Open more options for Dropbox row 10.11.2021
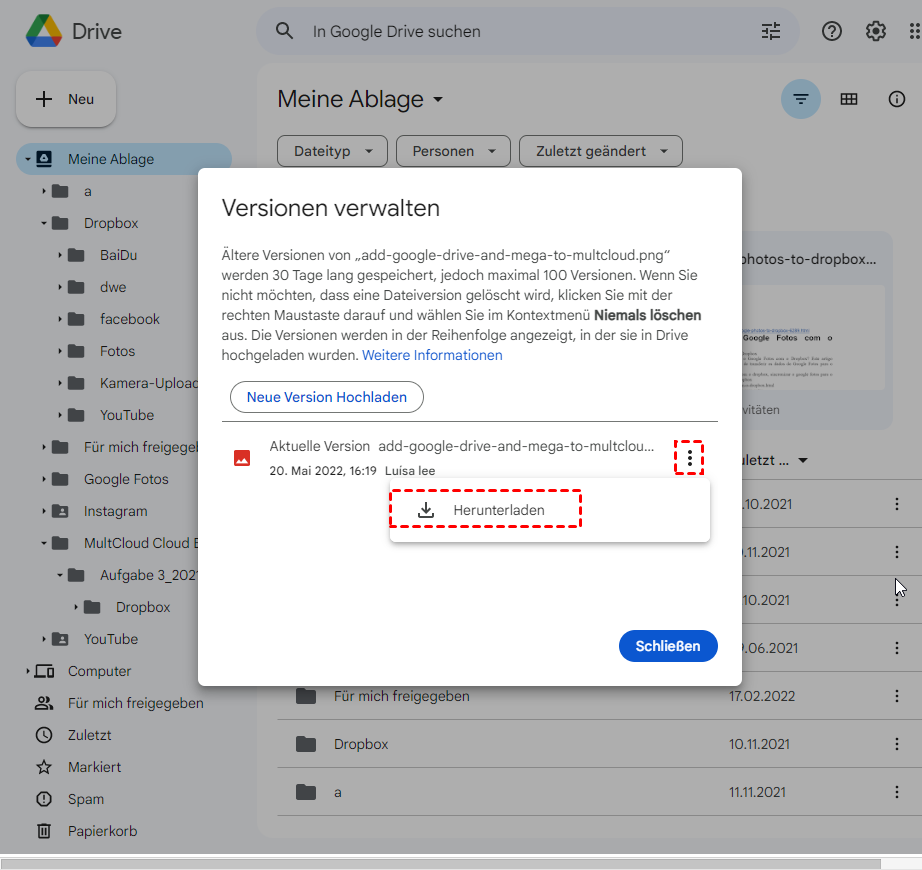Screen dimensions: 922x870 (x=897, y=744)
